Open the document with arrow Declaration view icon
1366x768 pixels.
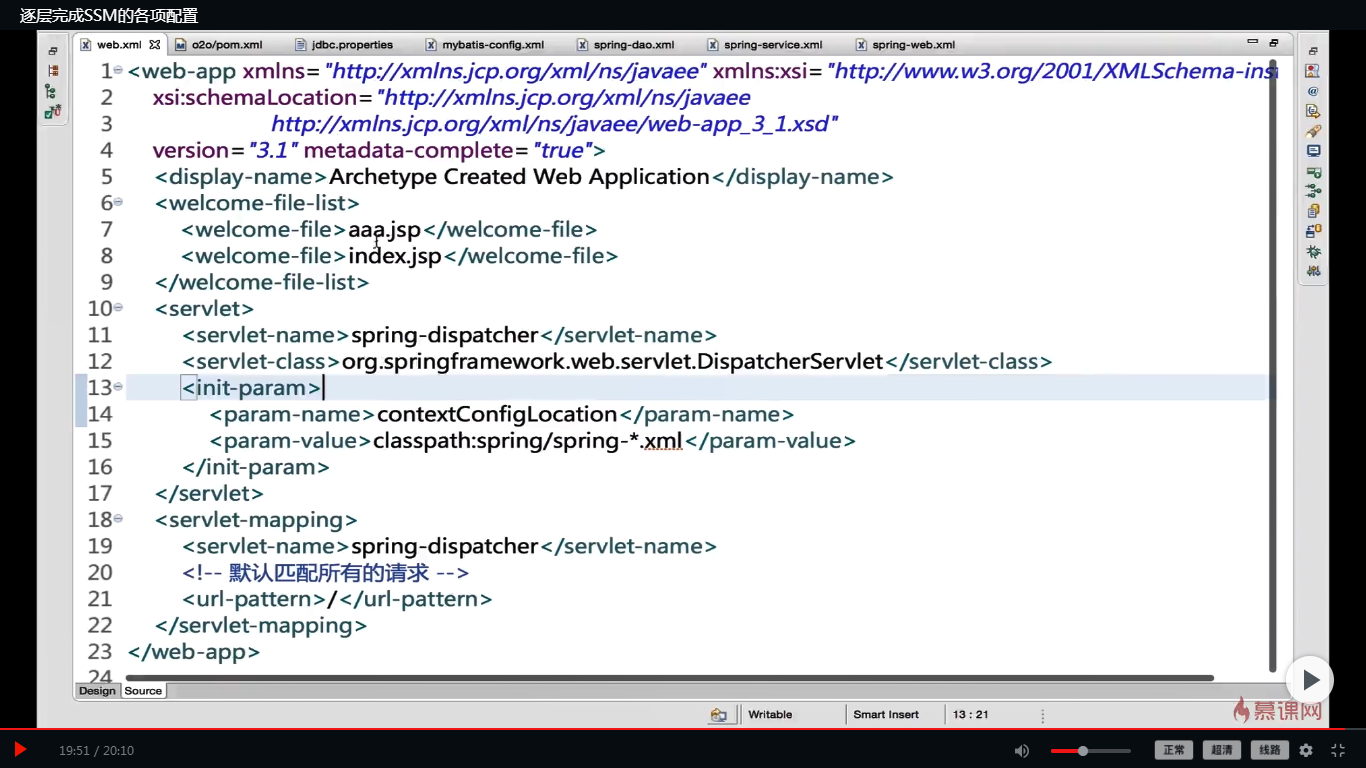coord(1313,111)
